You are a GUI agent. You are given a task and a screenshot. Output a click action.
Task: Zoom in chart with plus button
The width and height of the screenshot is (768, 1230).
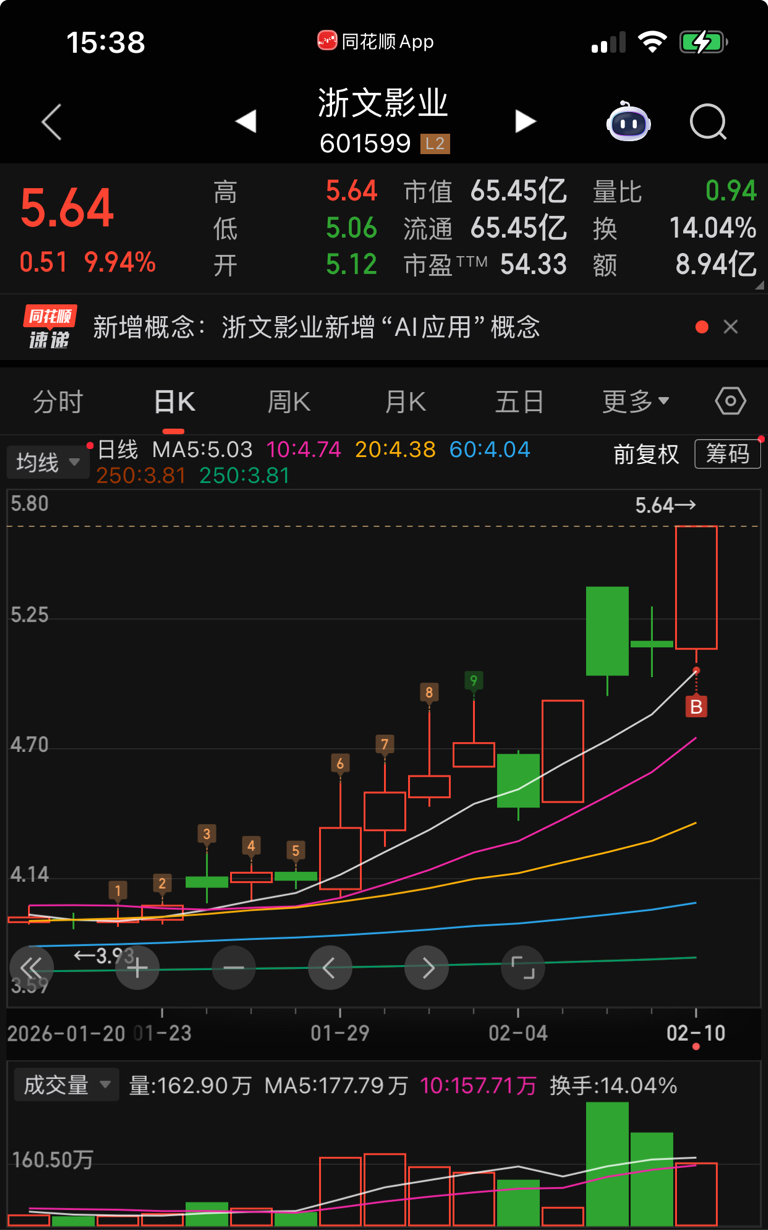click(x=137, y=968)
